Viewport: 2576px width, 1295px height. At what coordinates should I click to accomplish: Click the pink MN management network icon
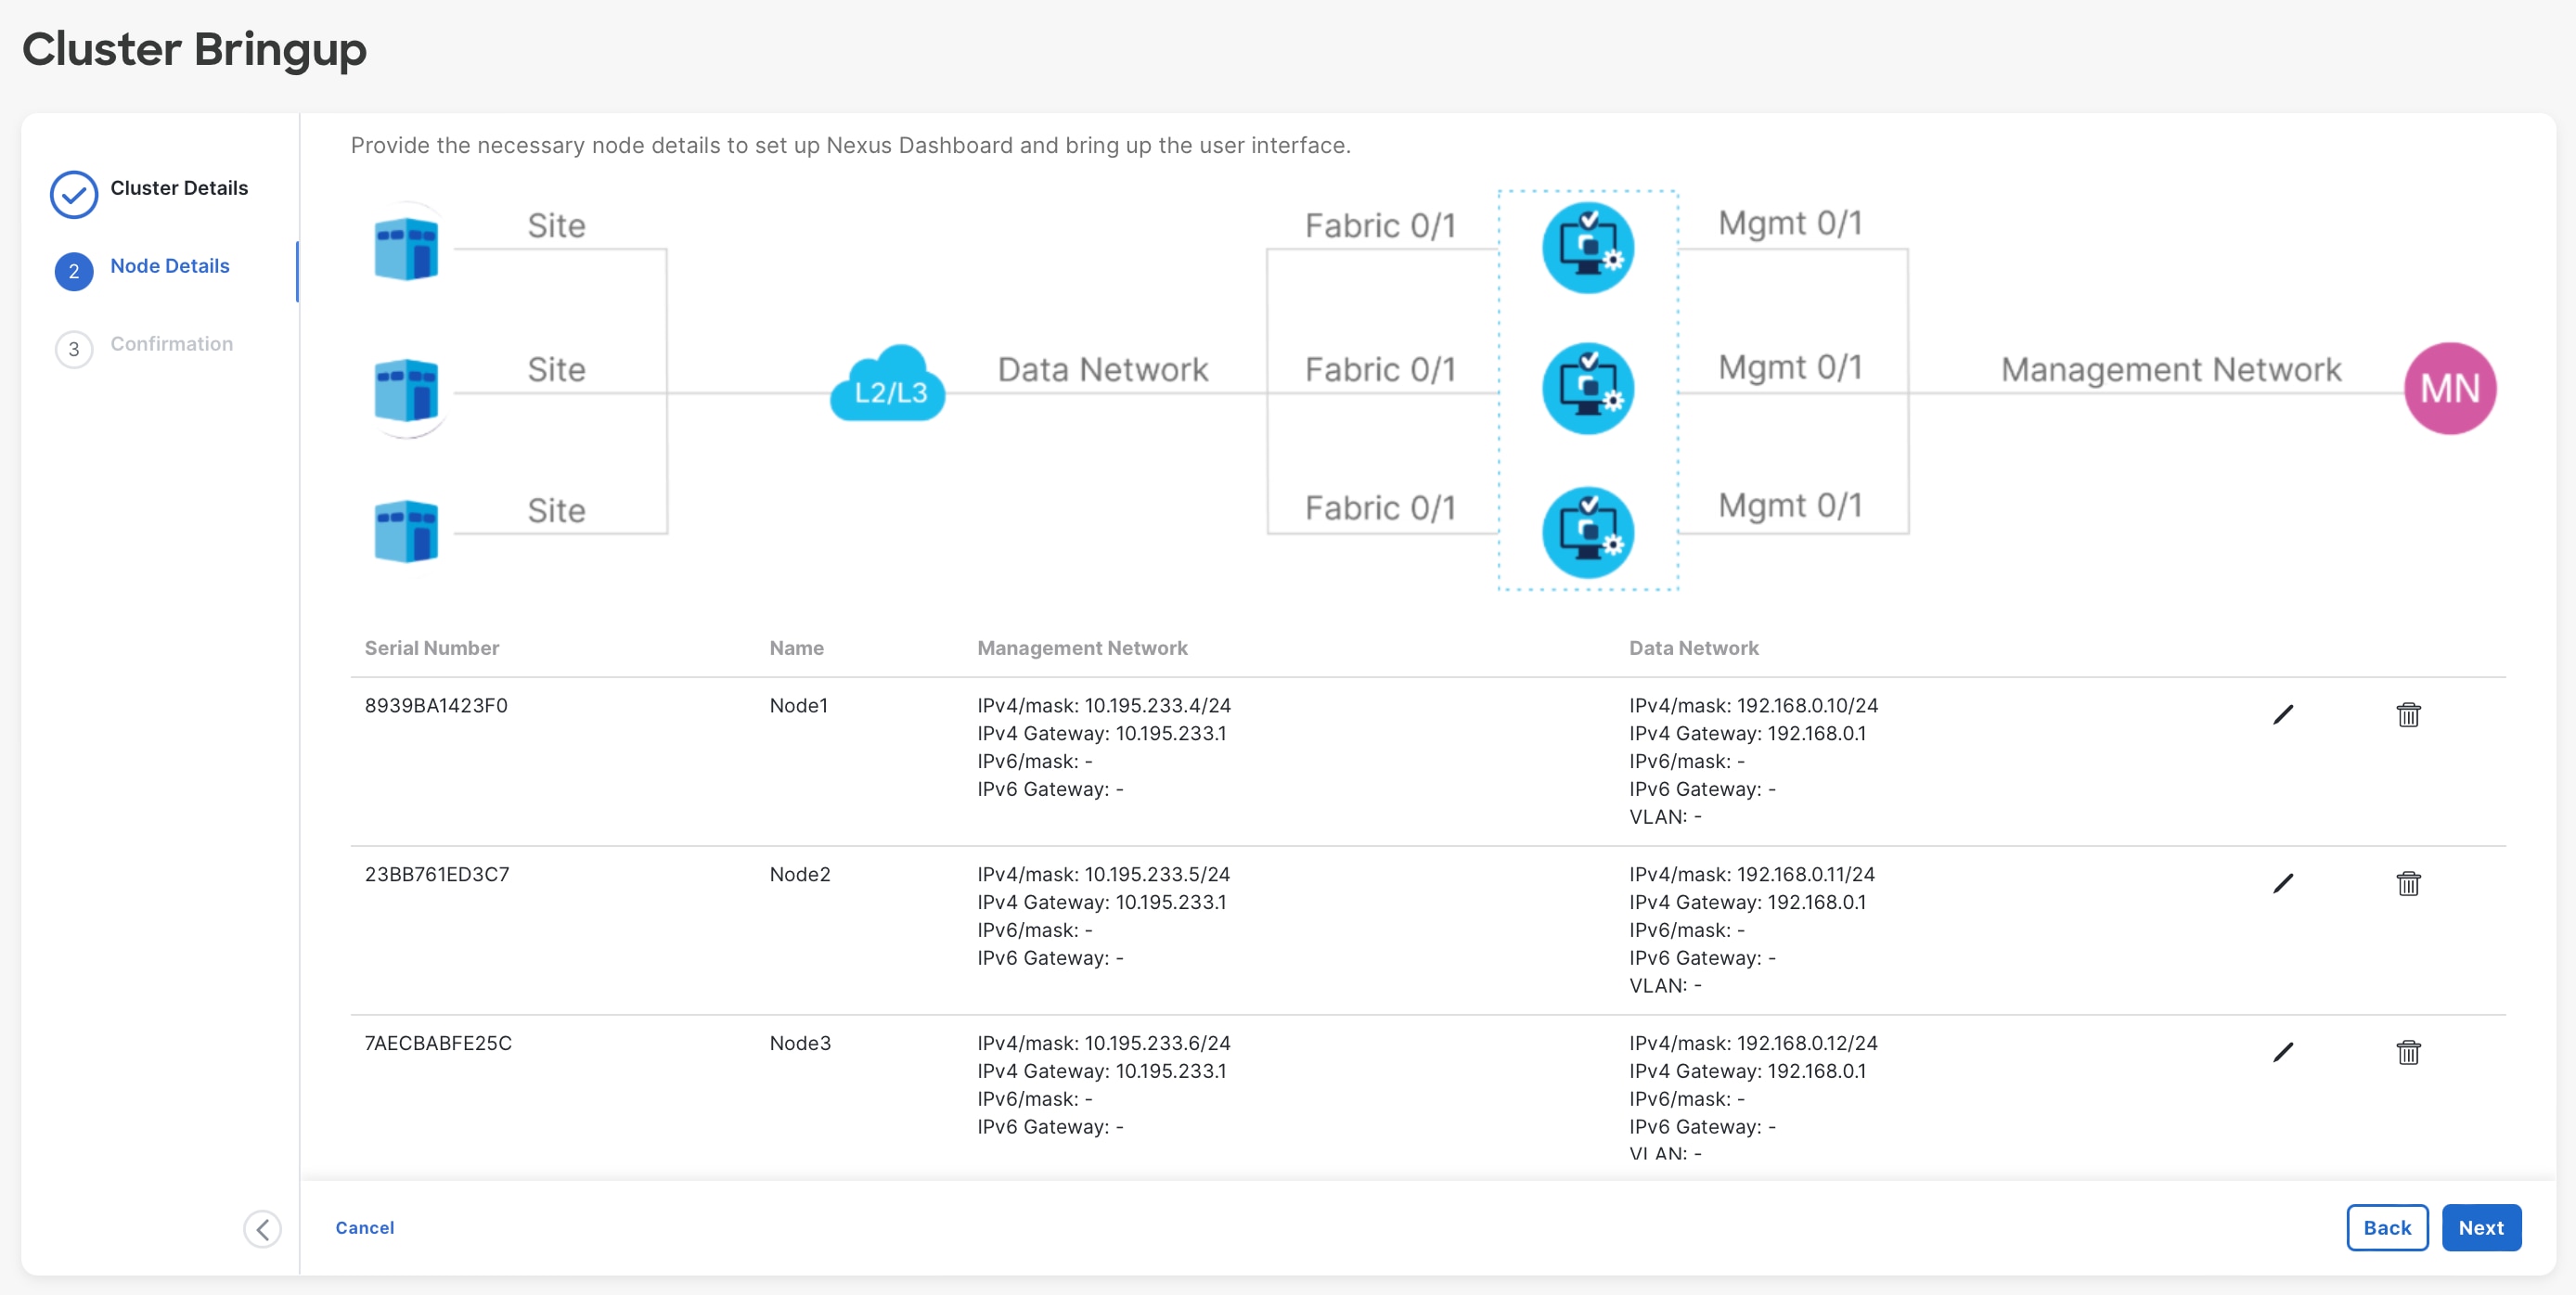(x=2450, y=388)
